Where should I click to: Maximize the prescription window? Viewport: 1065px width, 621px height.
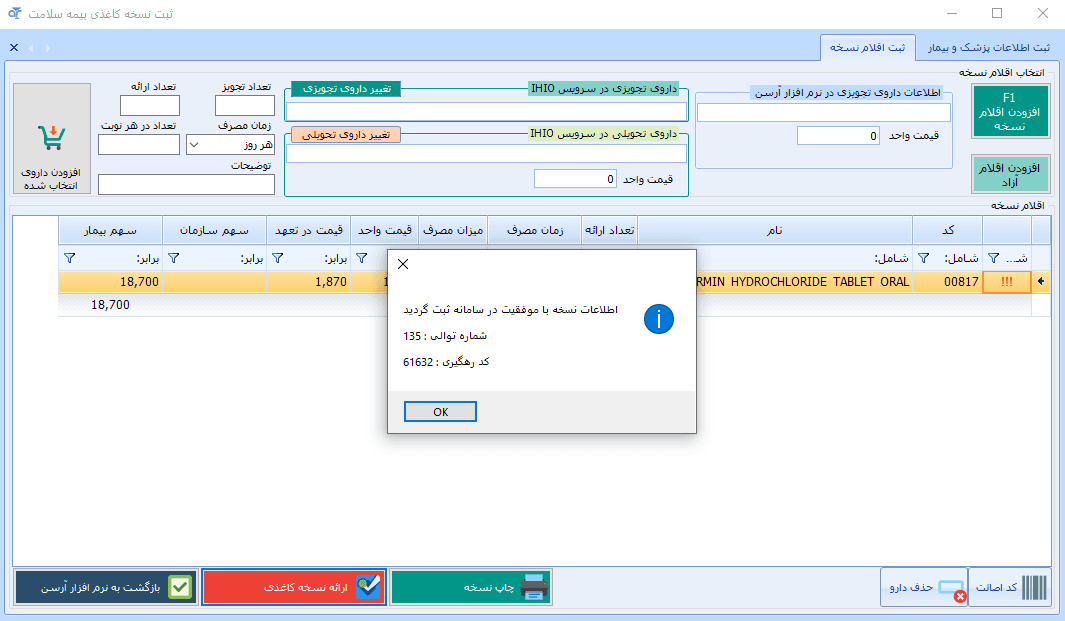click(997, 13)
